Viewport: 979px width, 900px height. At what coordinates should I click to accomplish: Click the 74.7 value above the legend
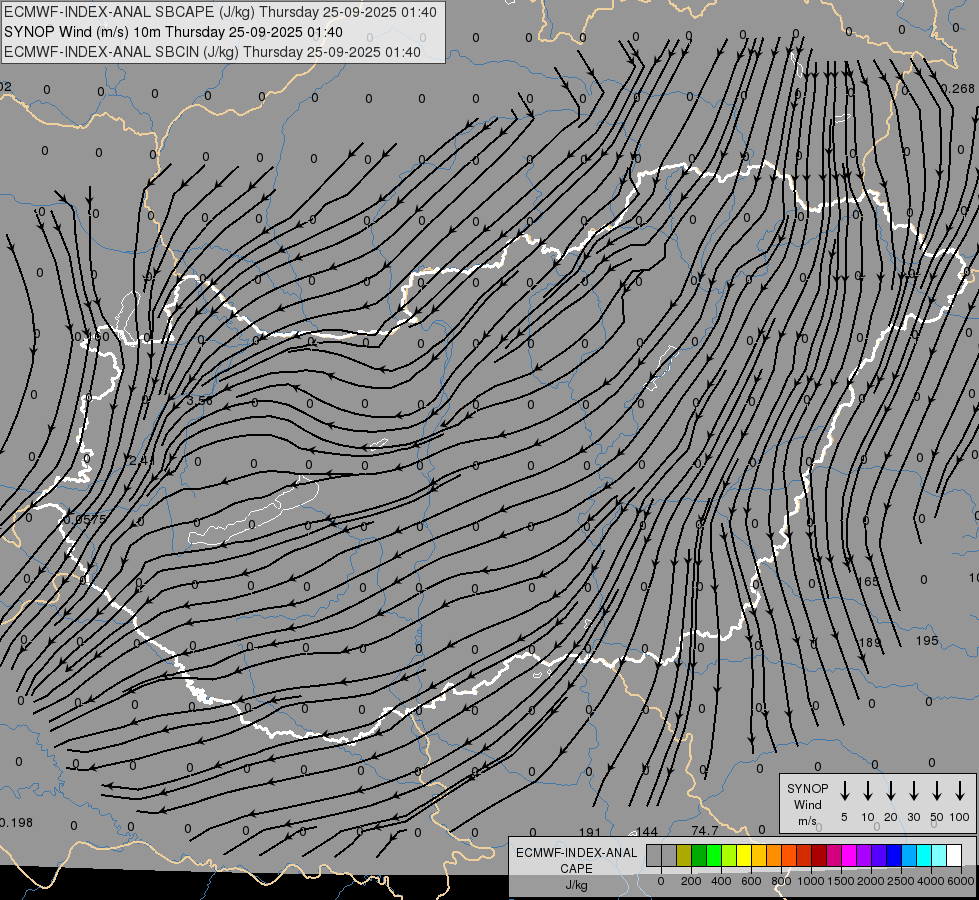(705, 831)
